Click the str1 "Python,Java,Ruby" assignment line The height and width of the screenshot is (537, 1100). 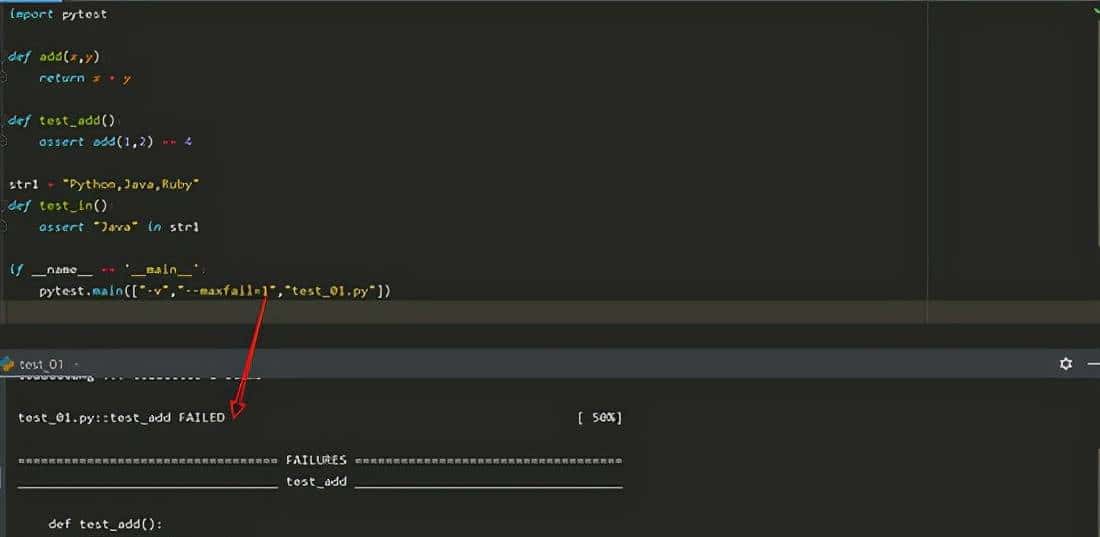tap(105, 185)
